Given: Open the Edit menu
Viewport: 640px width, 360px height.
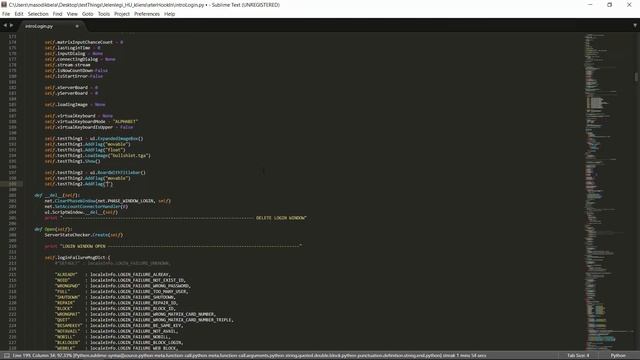Looking at the screenshot, I should (19, 14).
